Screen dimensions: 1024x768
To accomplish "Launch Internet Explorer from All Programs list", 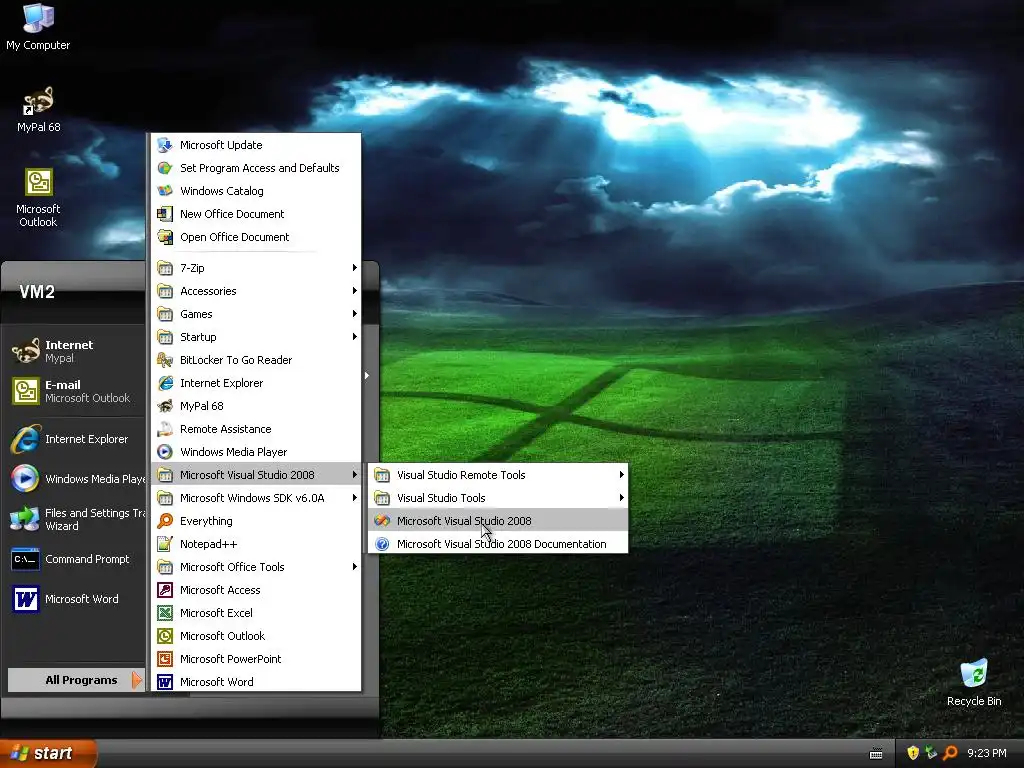I will click(x=256, y=383).
